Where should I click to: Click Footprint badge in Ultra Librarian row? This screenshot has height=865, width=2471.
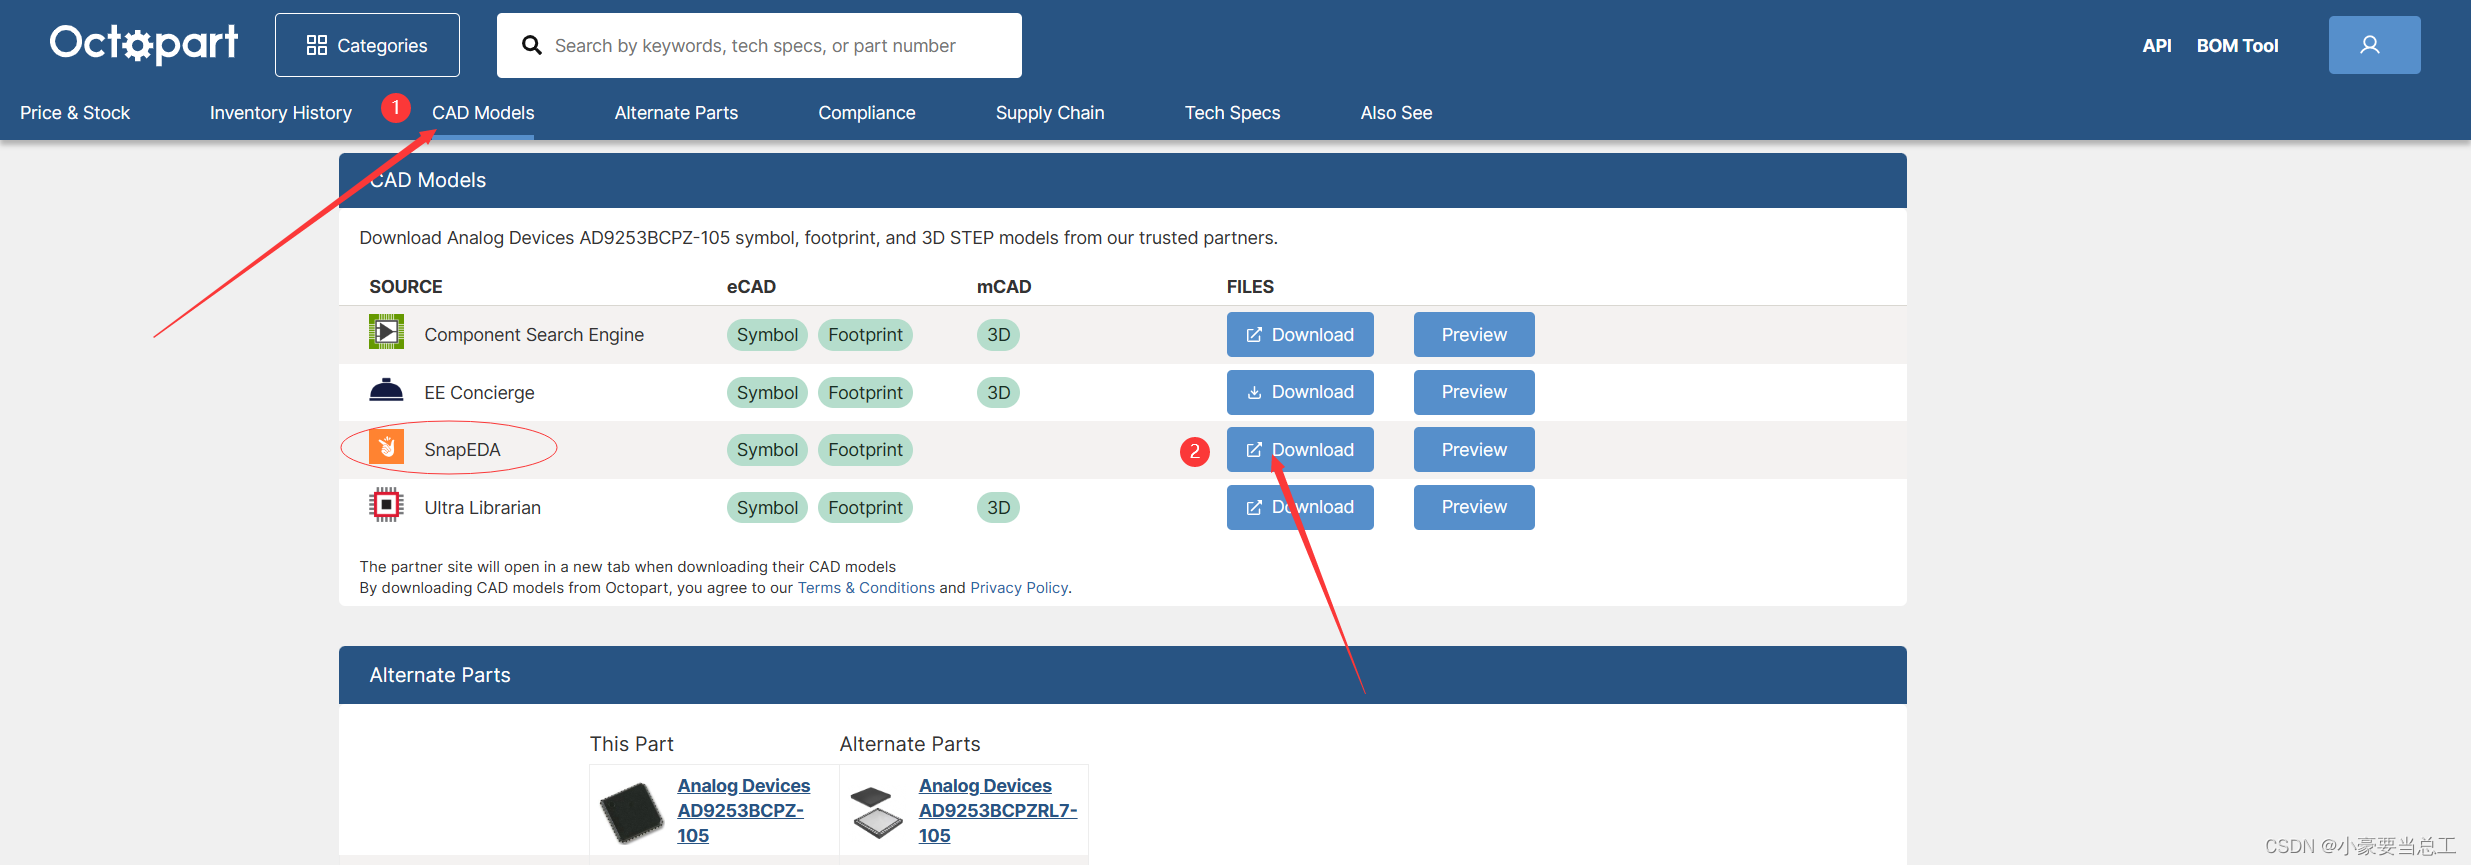point(865,508)
